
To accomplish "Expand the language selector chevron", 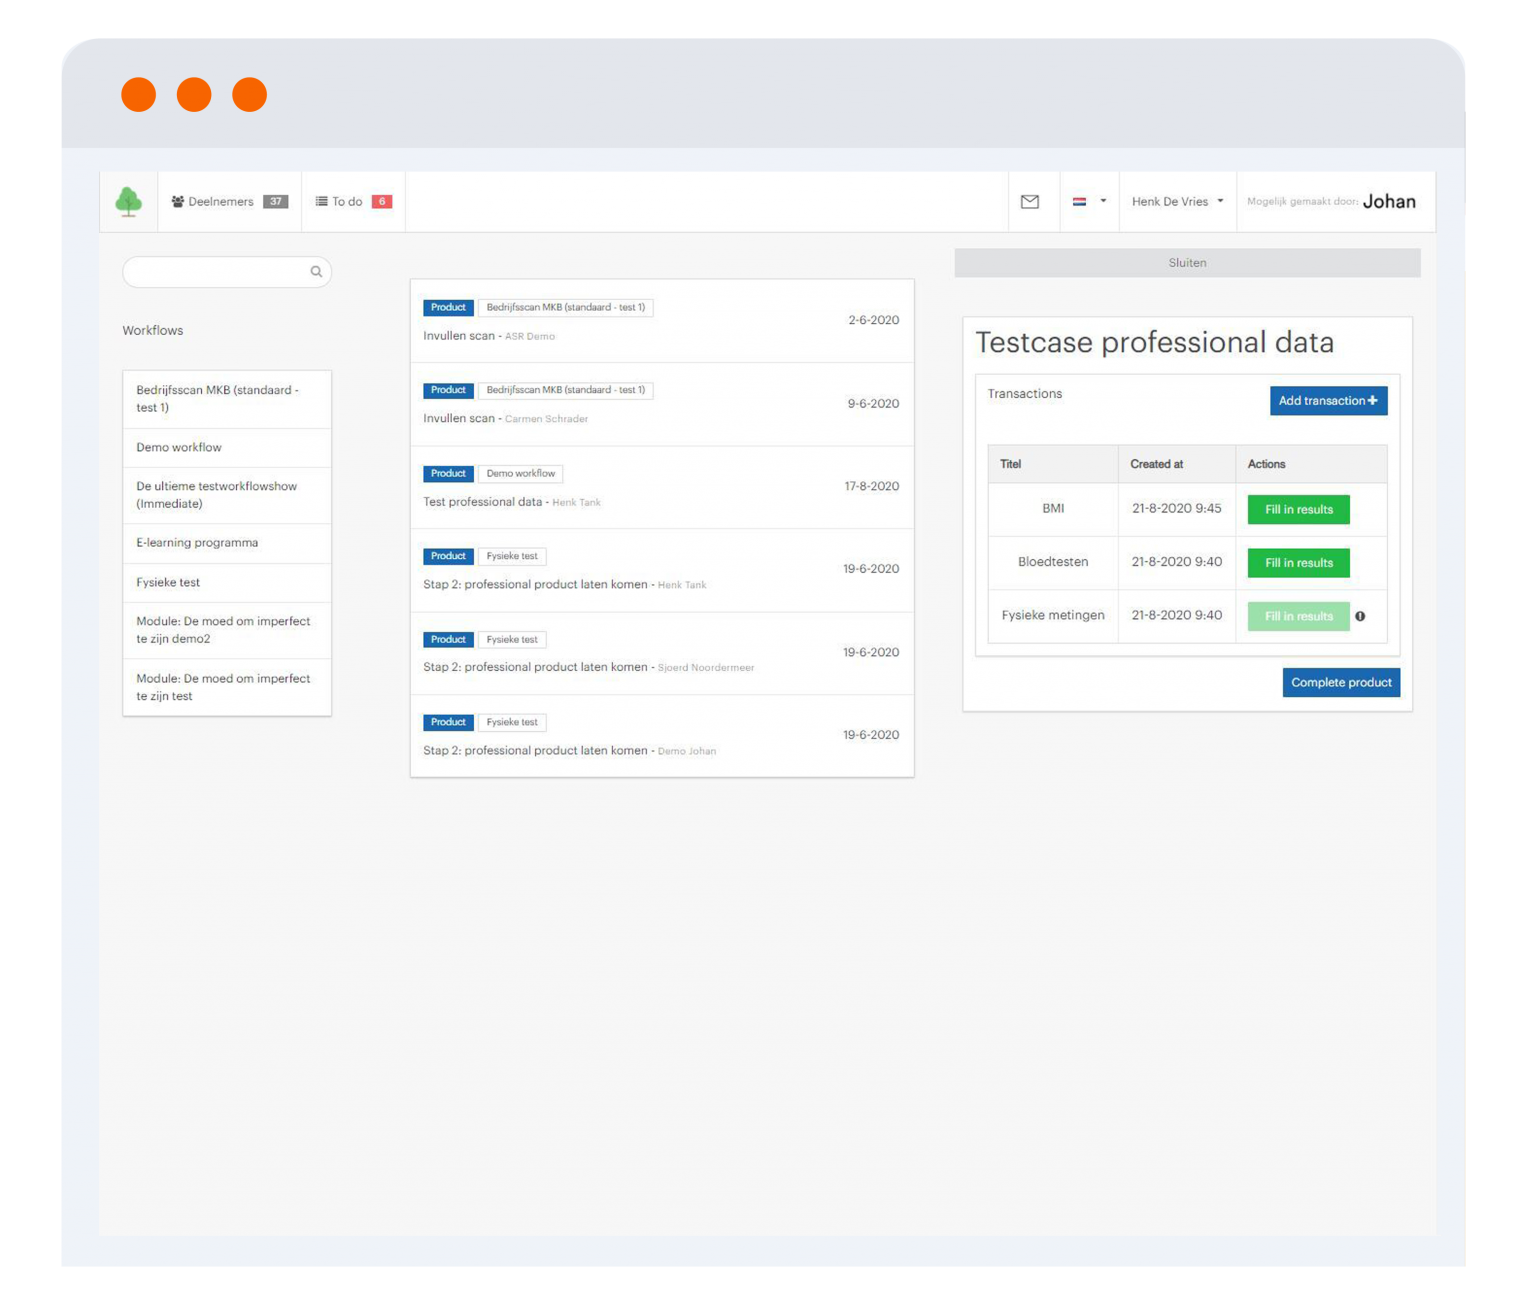I will (1102, 201).
